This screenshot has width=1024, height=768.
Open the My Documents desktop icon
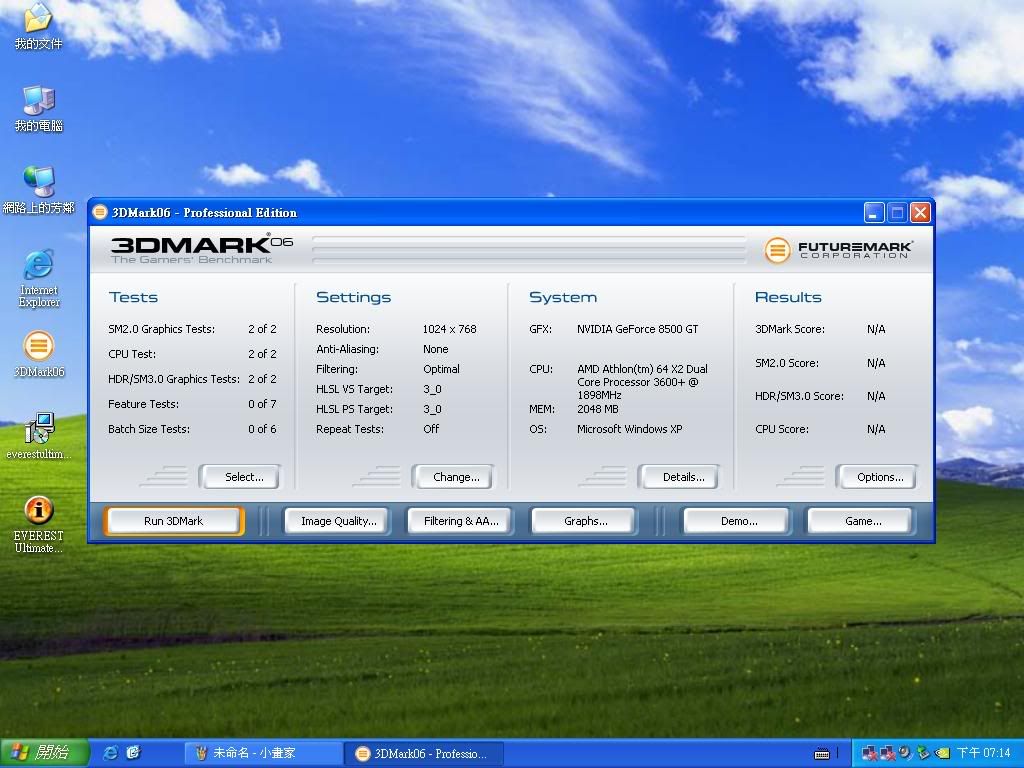point(38,26)
